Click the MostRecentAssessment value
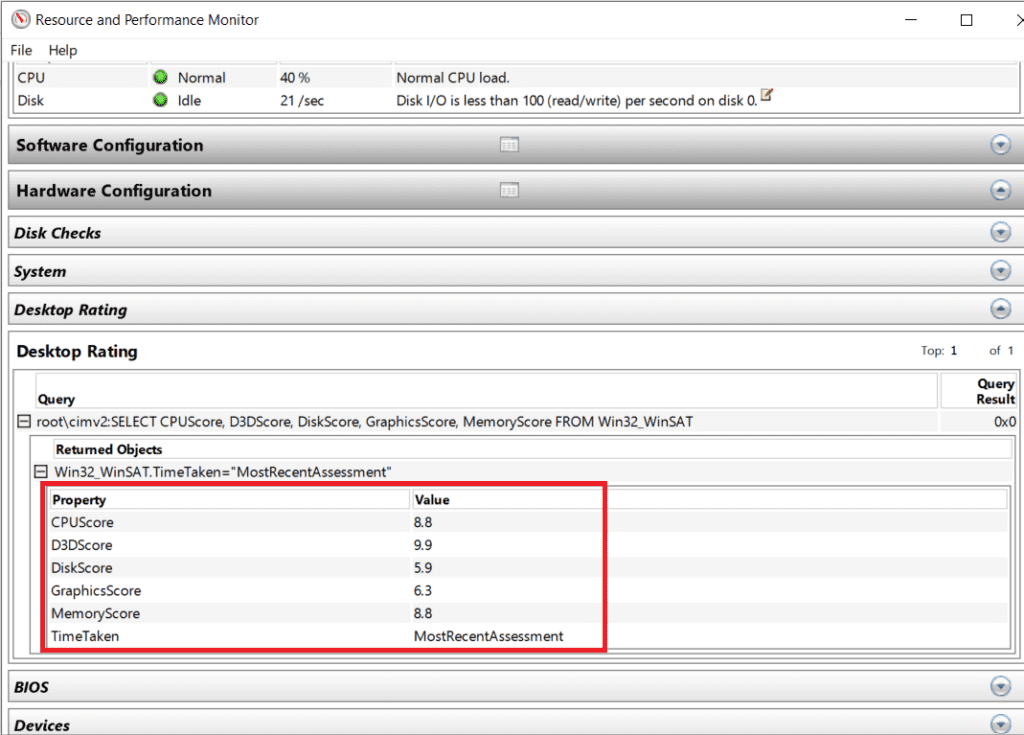This screenshot has width=1024, height=735. (488, 636)
